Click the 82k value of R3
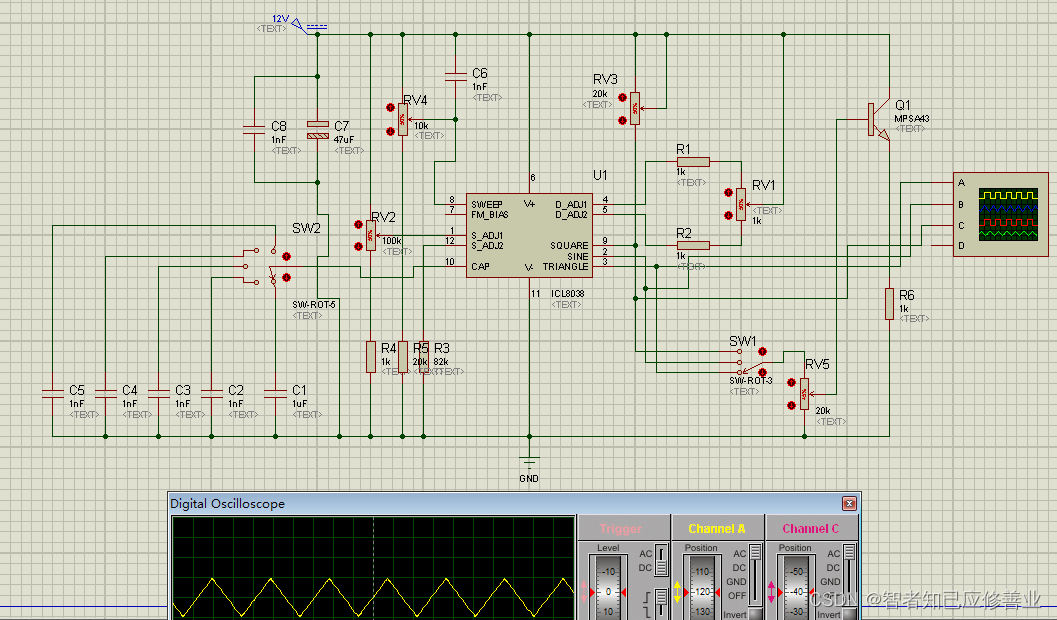This screenshot has width=1057, height=620. pyautogui.click(x=441, y=362)
